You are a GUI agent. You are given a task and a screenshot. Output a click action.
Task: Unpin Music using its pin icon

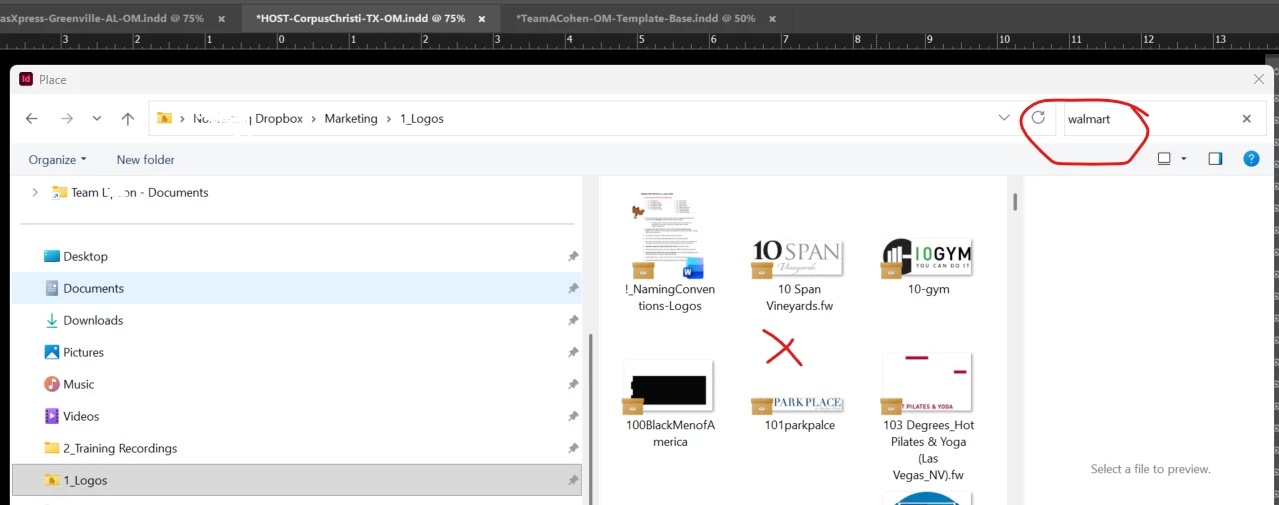(x=573, y=385)
